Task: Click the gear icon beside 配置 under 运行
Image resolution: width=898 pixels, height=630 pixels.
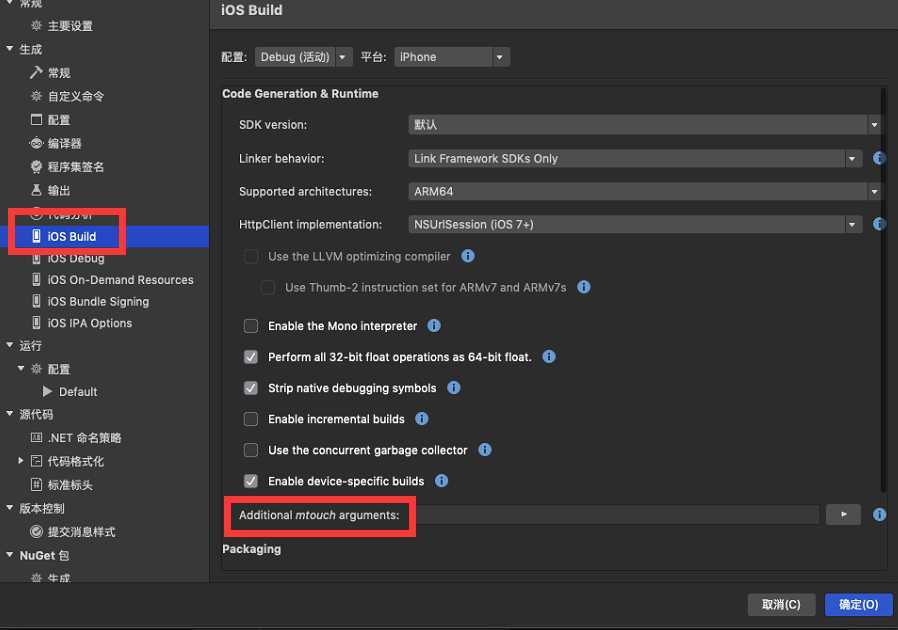Action: coord(36,369)
